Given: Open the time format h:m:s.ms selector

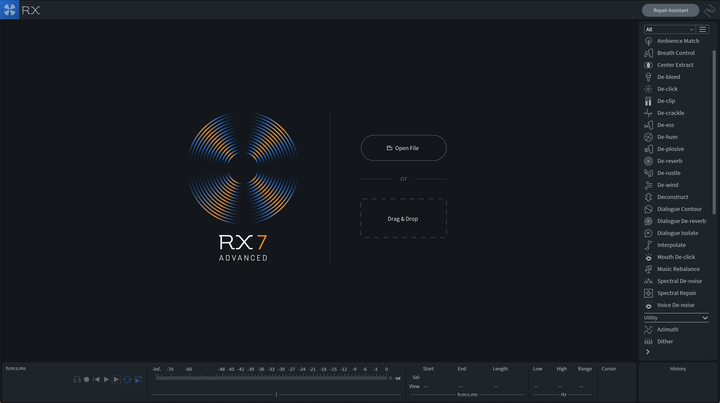Looking at the screenshot, I should pyautogui.click(x=467, y=395).
